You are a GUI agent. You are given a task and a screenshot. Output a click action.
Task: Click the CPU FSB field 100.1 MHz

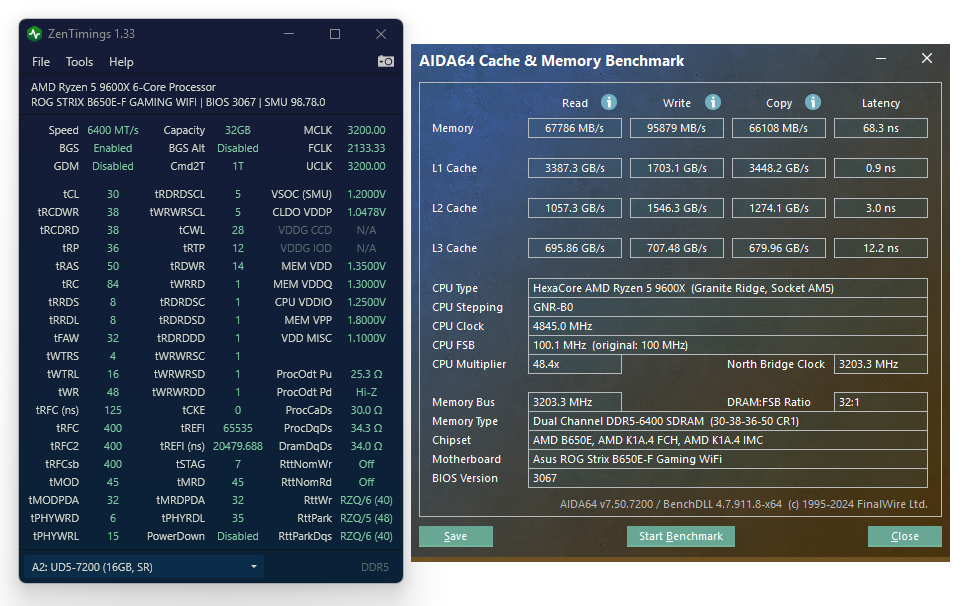[728, 345]
